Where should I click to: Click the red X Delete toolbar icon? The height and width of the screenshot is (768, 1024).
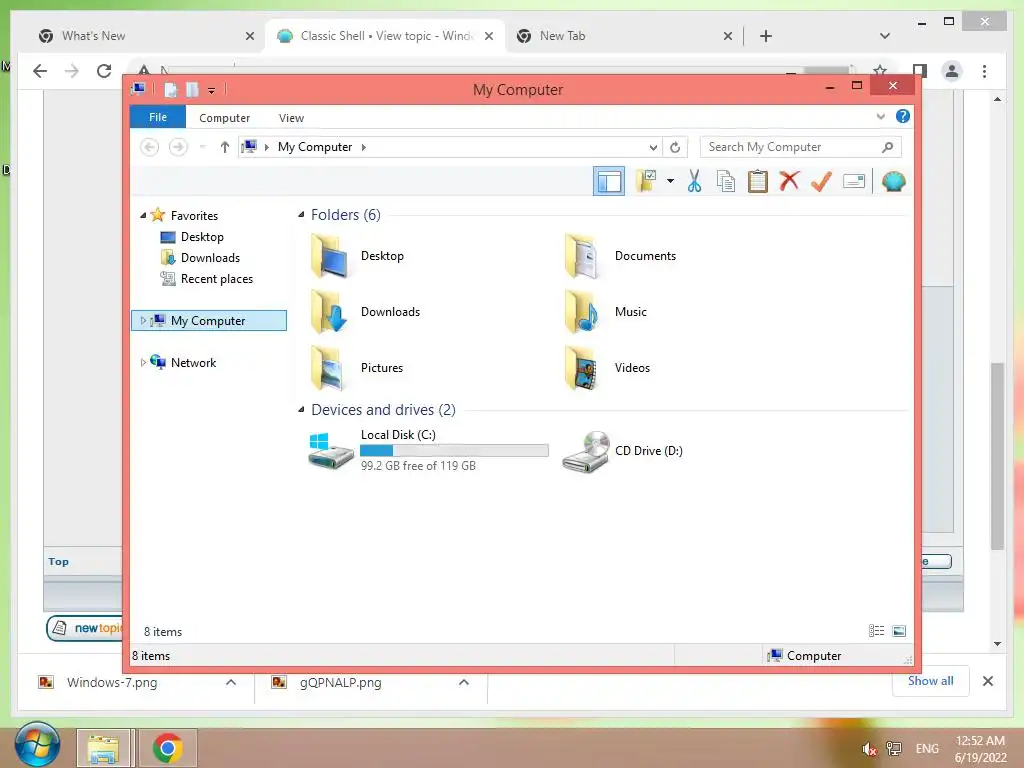(789, 180)
